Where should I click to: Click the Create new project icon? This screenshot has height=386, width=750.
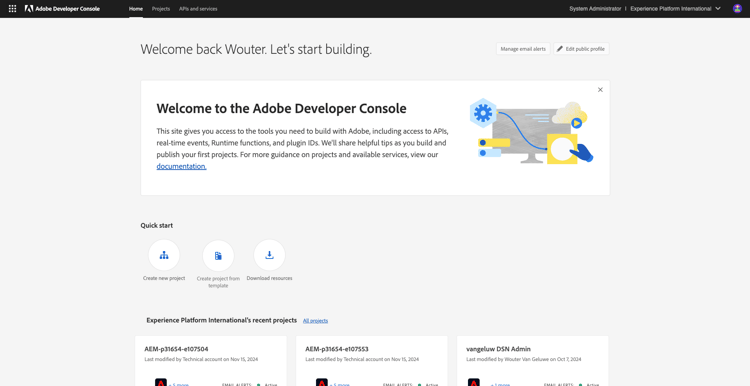164,255
